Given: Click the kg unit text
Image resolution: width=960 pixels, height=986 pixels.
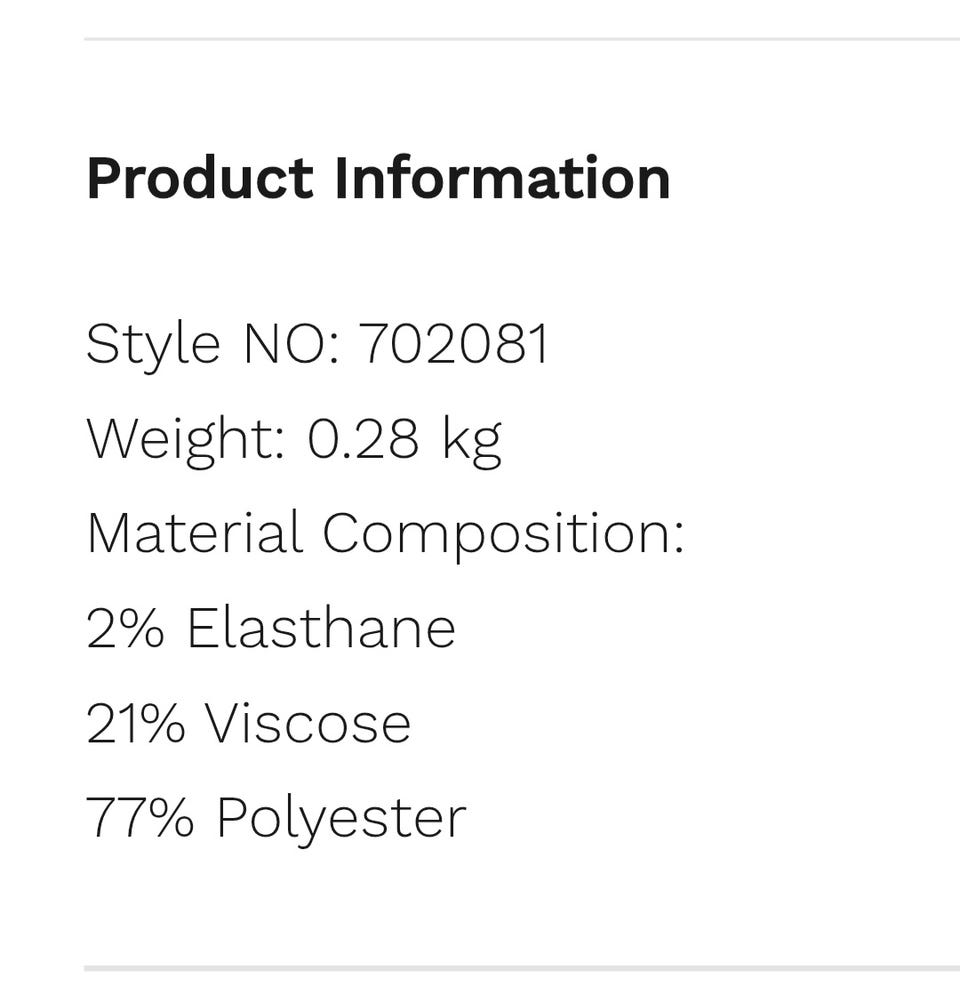Looking at the screenshot, I should tap(472, 442).
